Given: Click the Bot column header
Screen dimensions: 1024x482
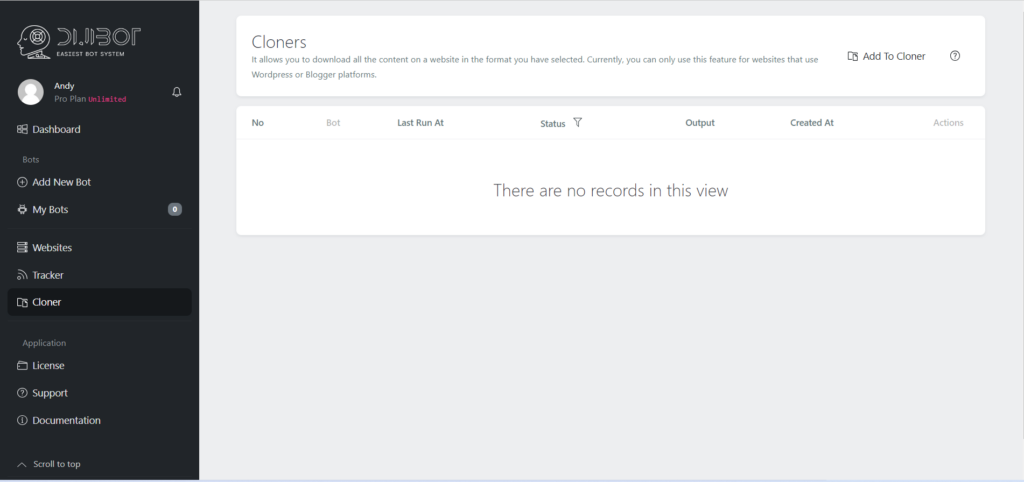Looking at the screenshot, I should pos(333,123).
